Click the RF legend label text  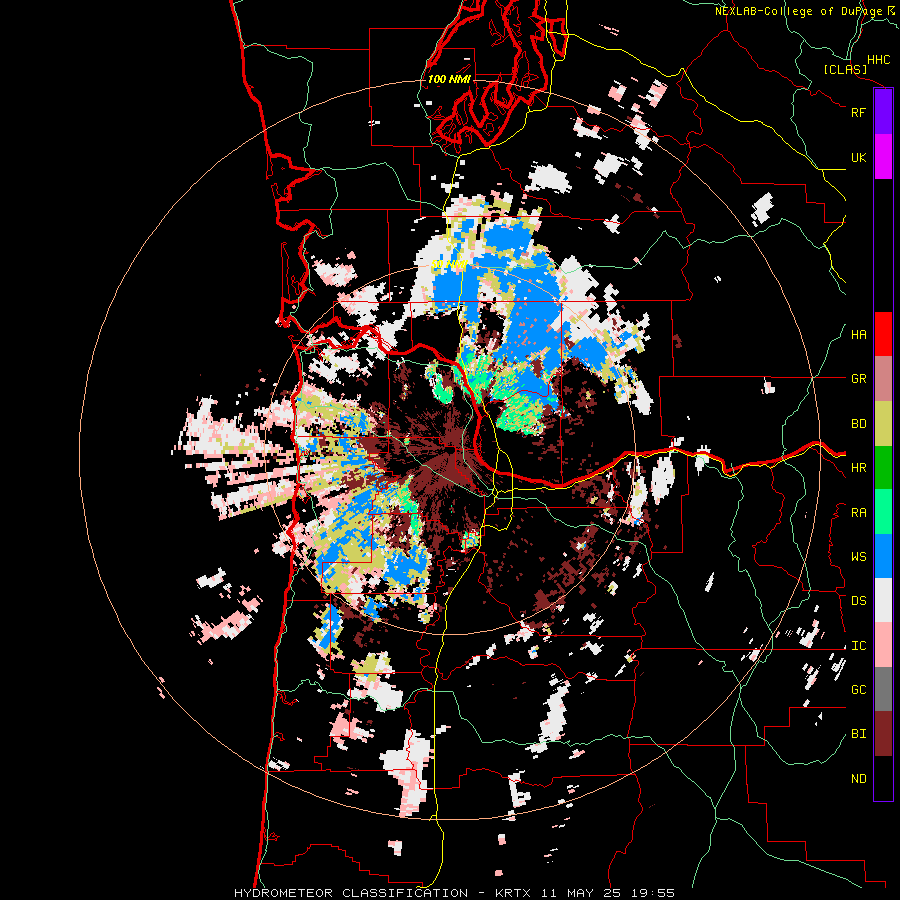[x=858, y=112]
